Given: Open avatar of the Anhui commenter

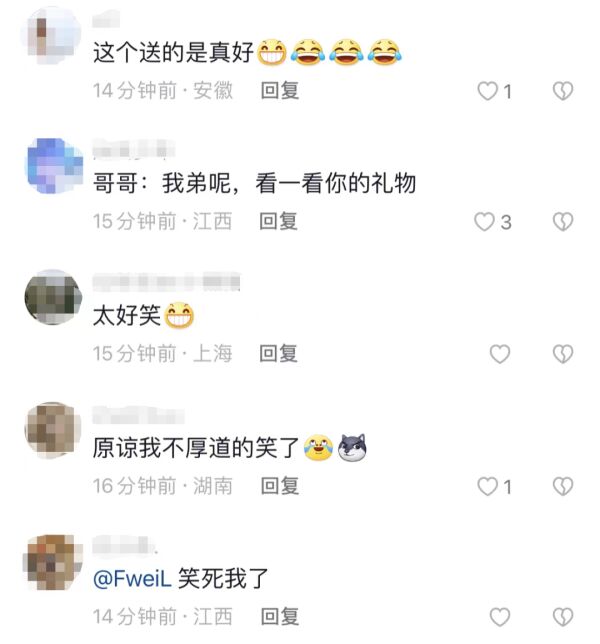Looking at the screenshot, I should pyautogui.click(x=52, y=35).
